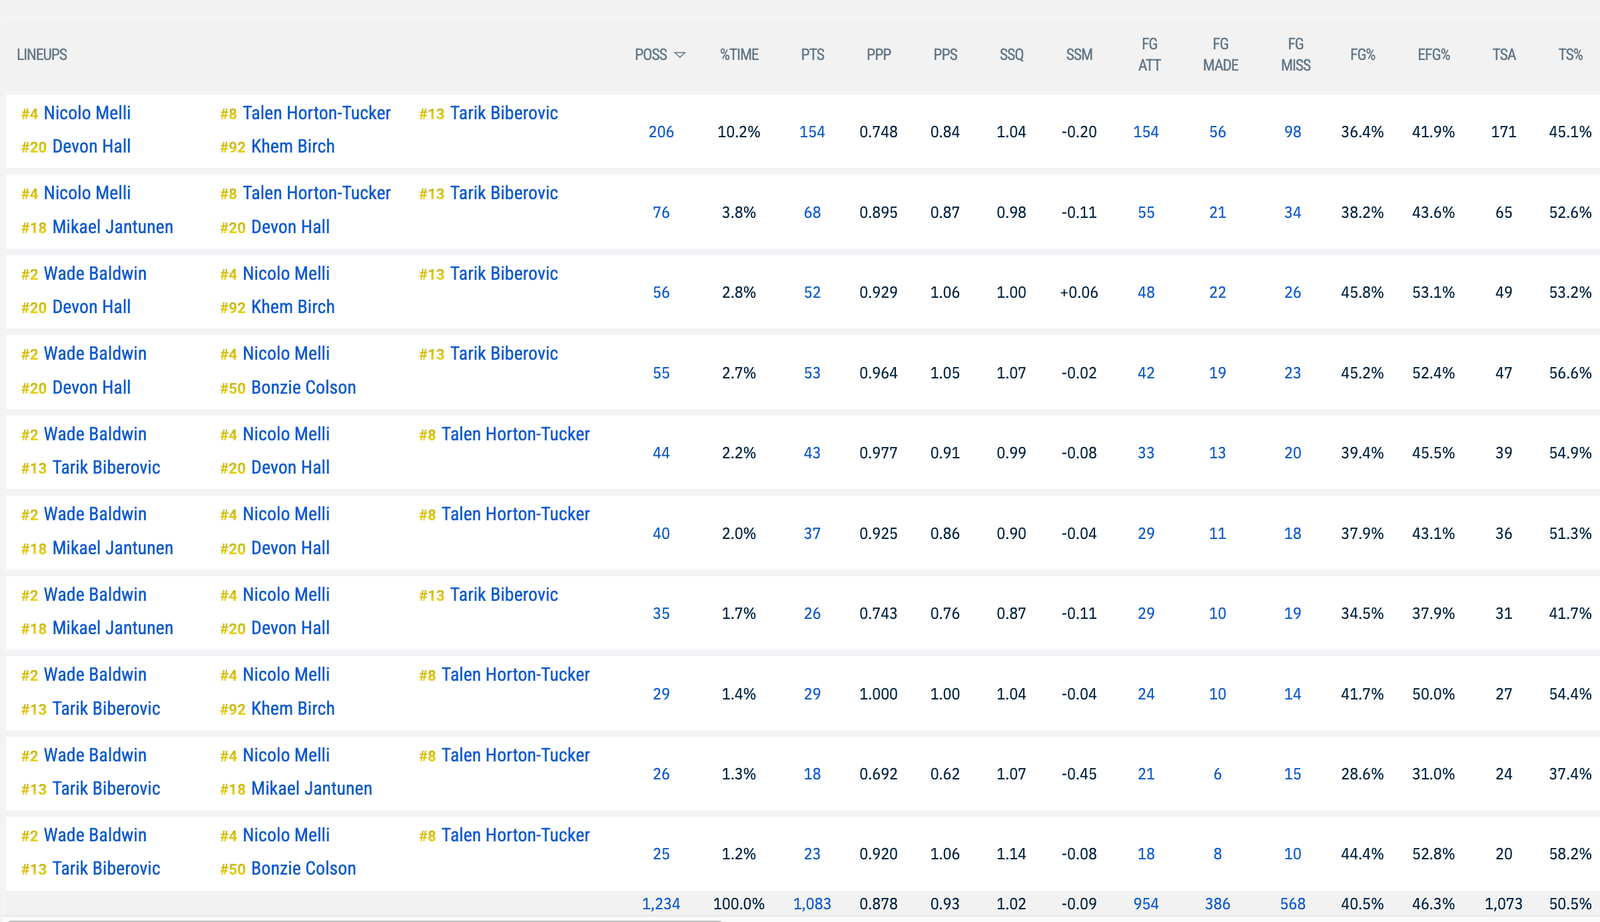Viewport: 1600px width, 922px height.
Task: Open FG MISS value 98 link
Action: pos(1293,132)
